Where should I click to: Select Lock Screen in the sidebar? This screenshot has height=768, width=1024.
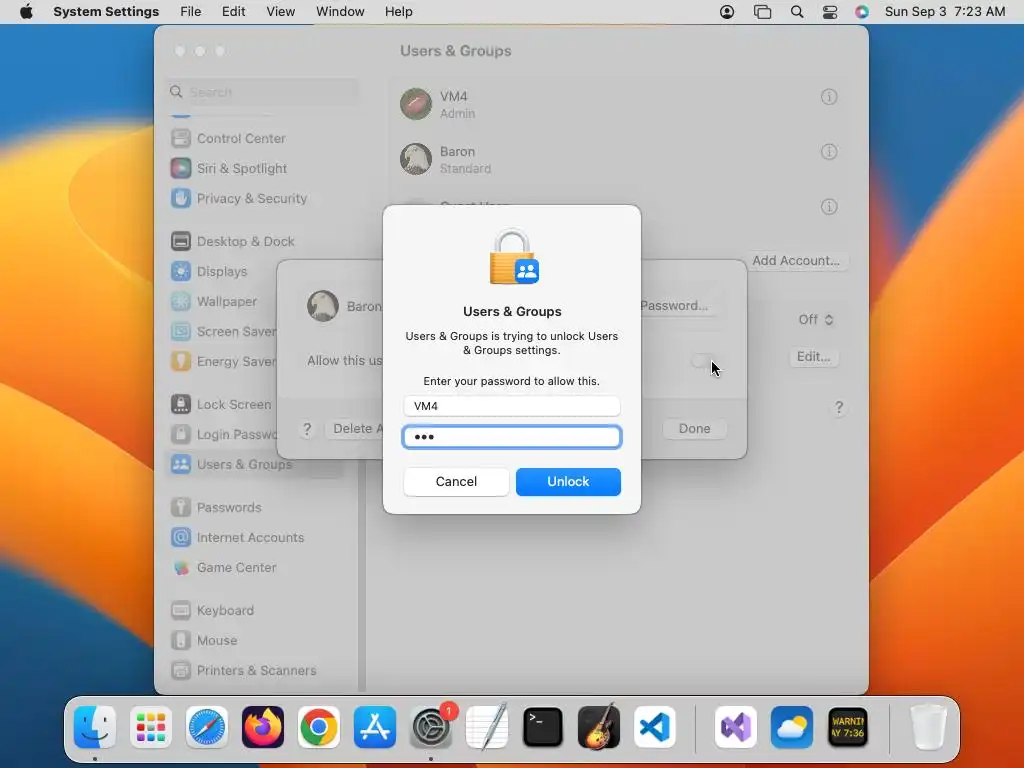coord(221,405)
